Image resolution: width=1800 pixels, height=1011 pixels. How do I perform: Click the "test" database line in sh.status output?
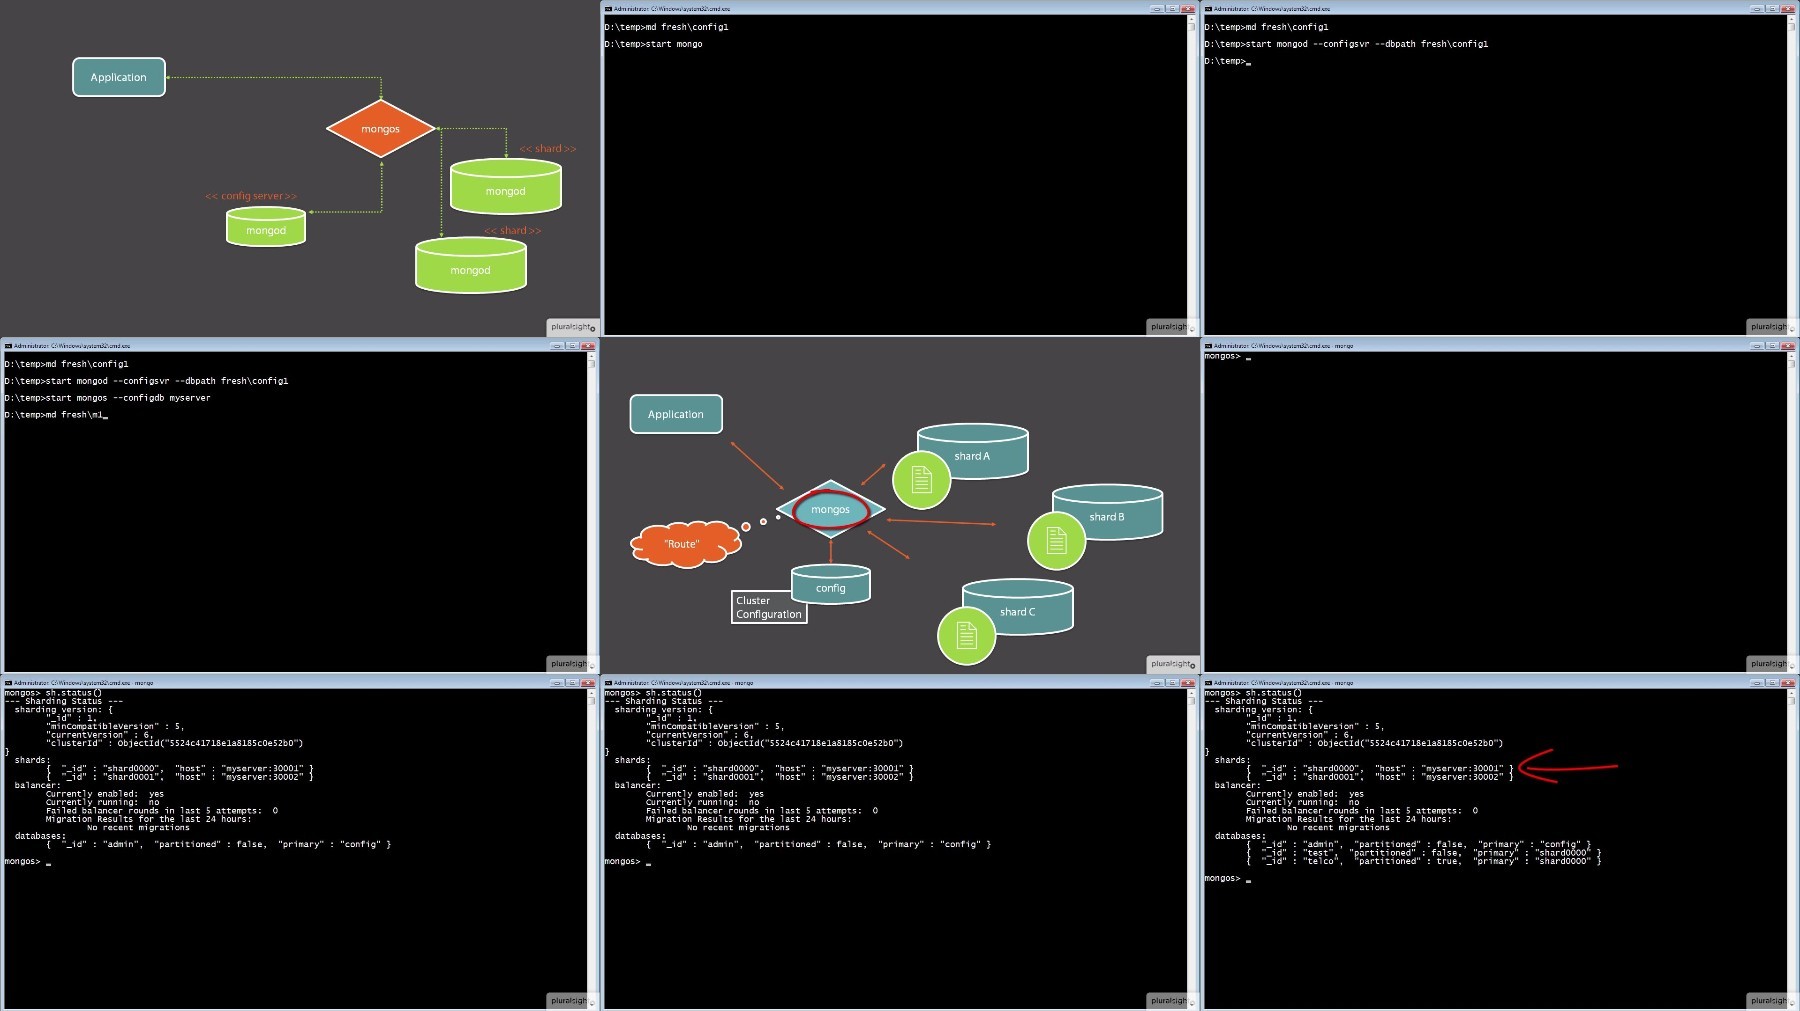(x=1423, y=853)
